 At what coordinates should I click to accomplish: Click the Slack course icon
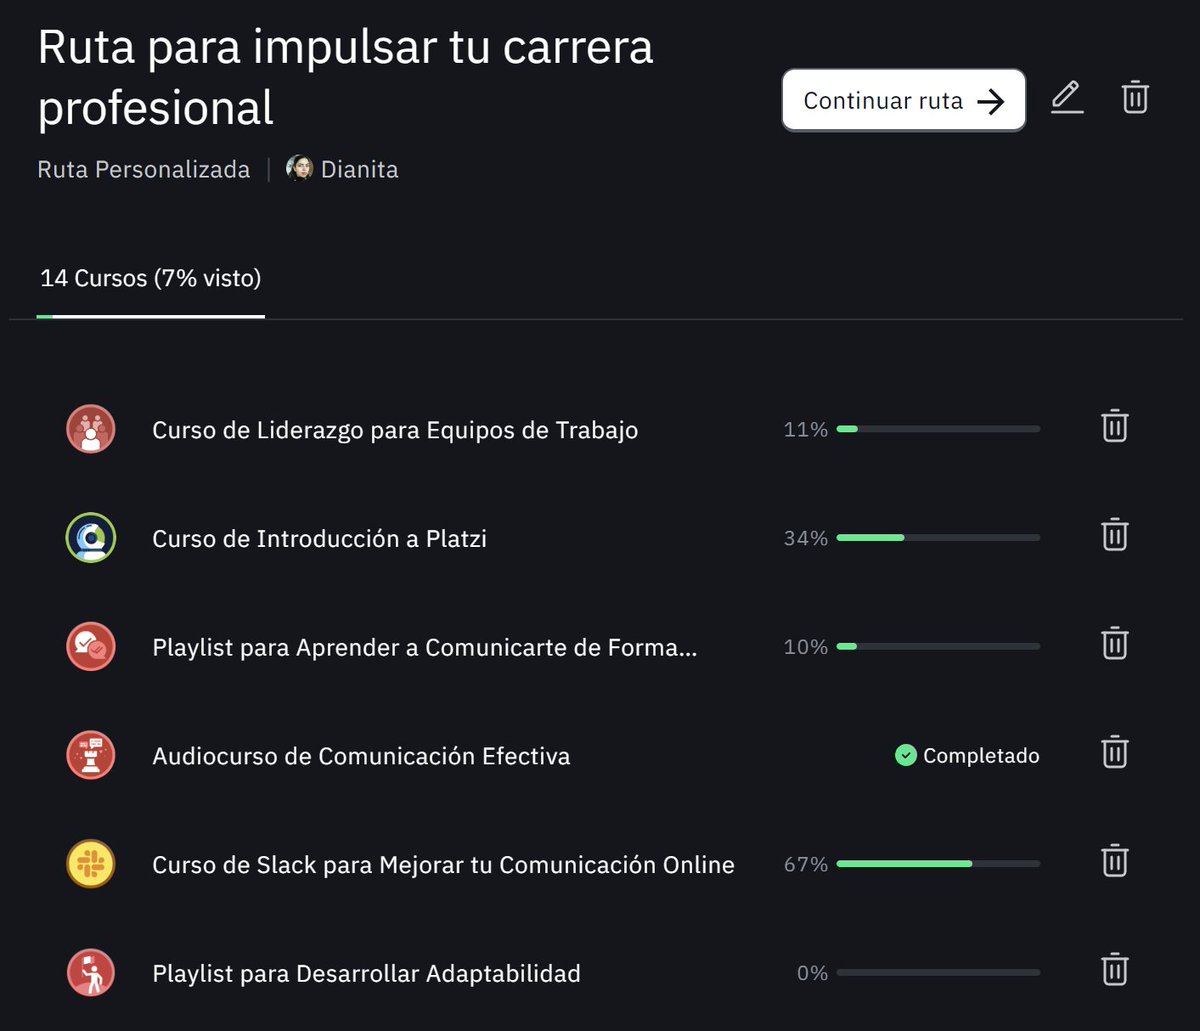(90, 864)
